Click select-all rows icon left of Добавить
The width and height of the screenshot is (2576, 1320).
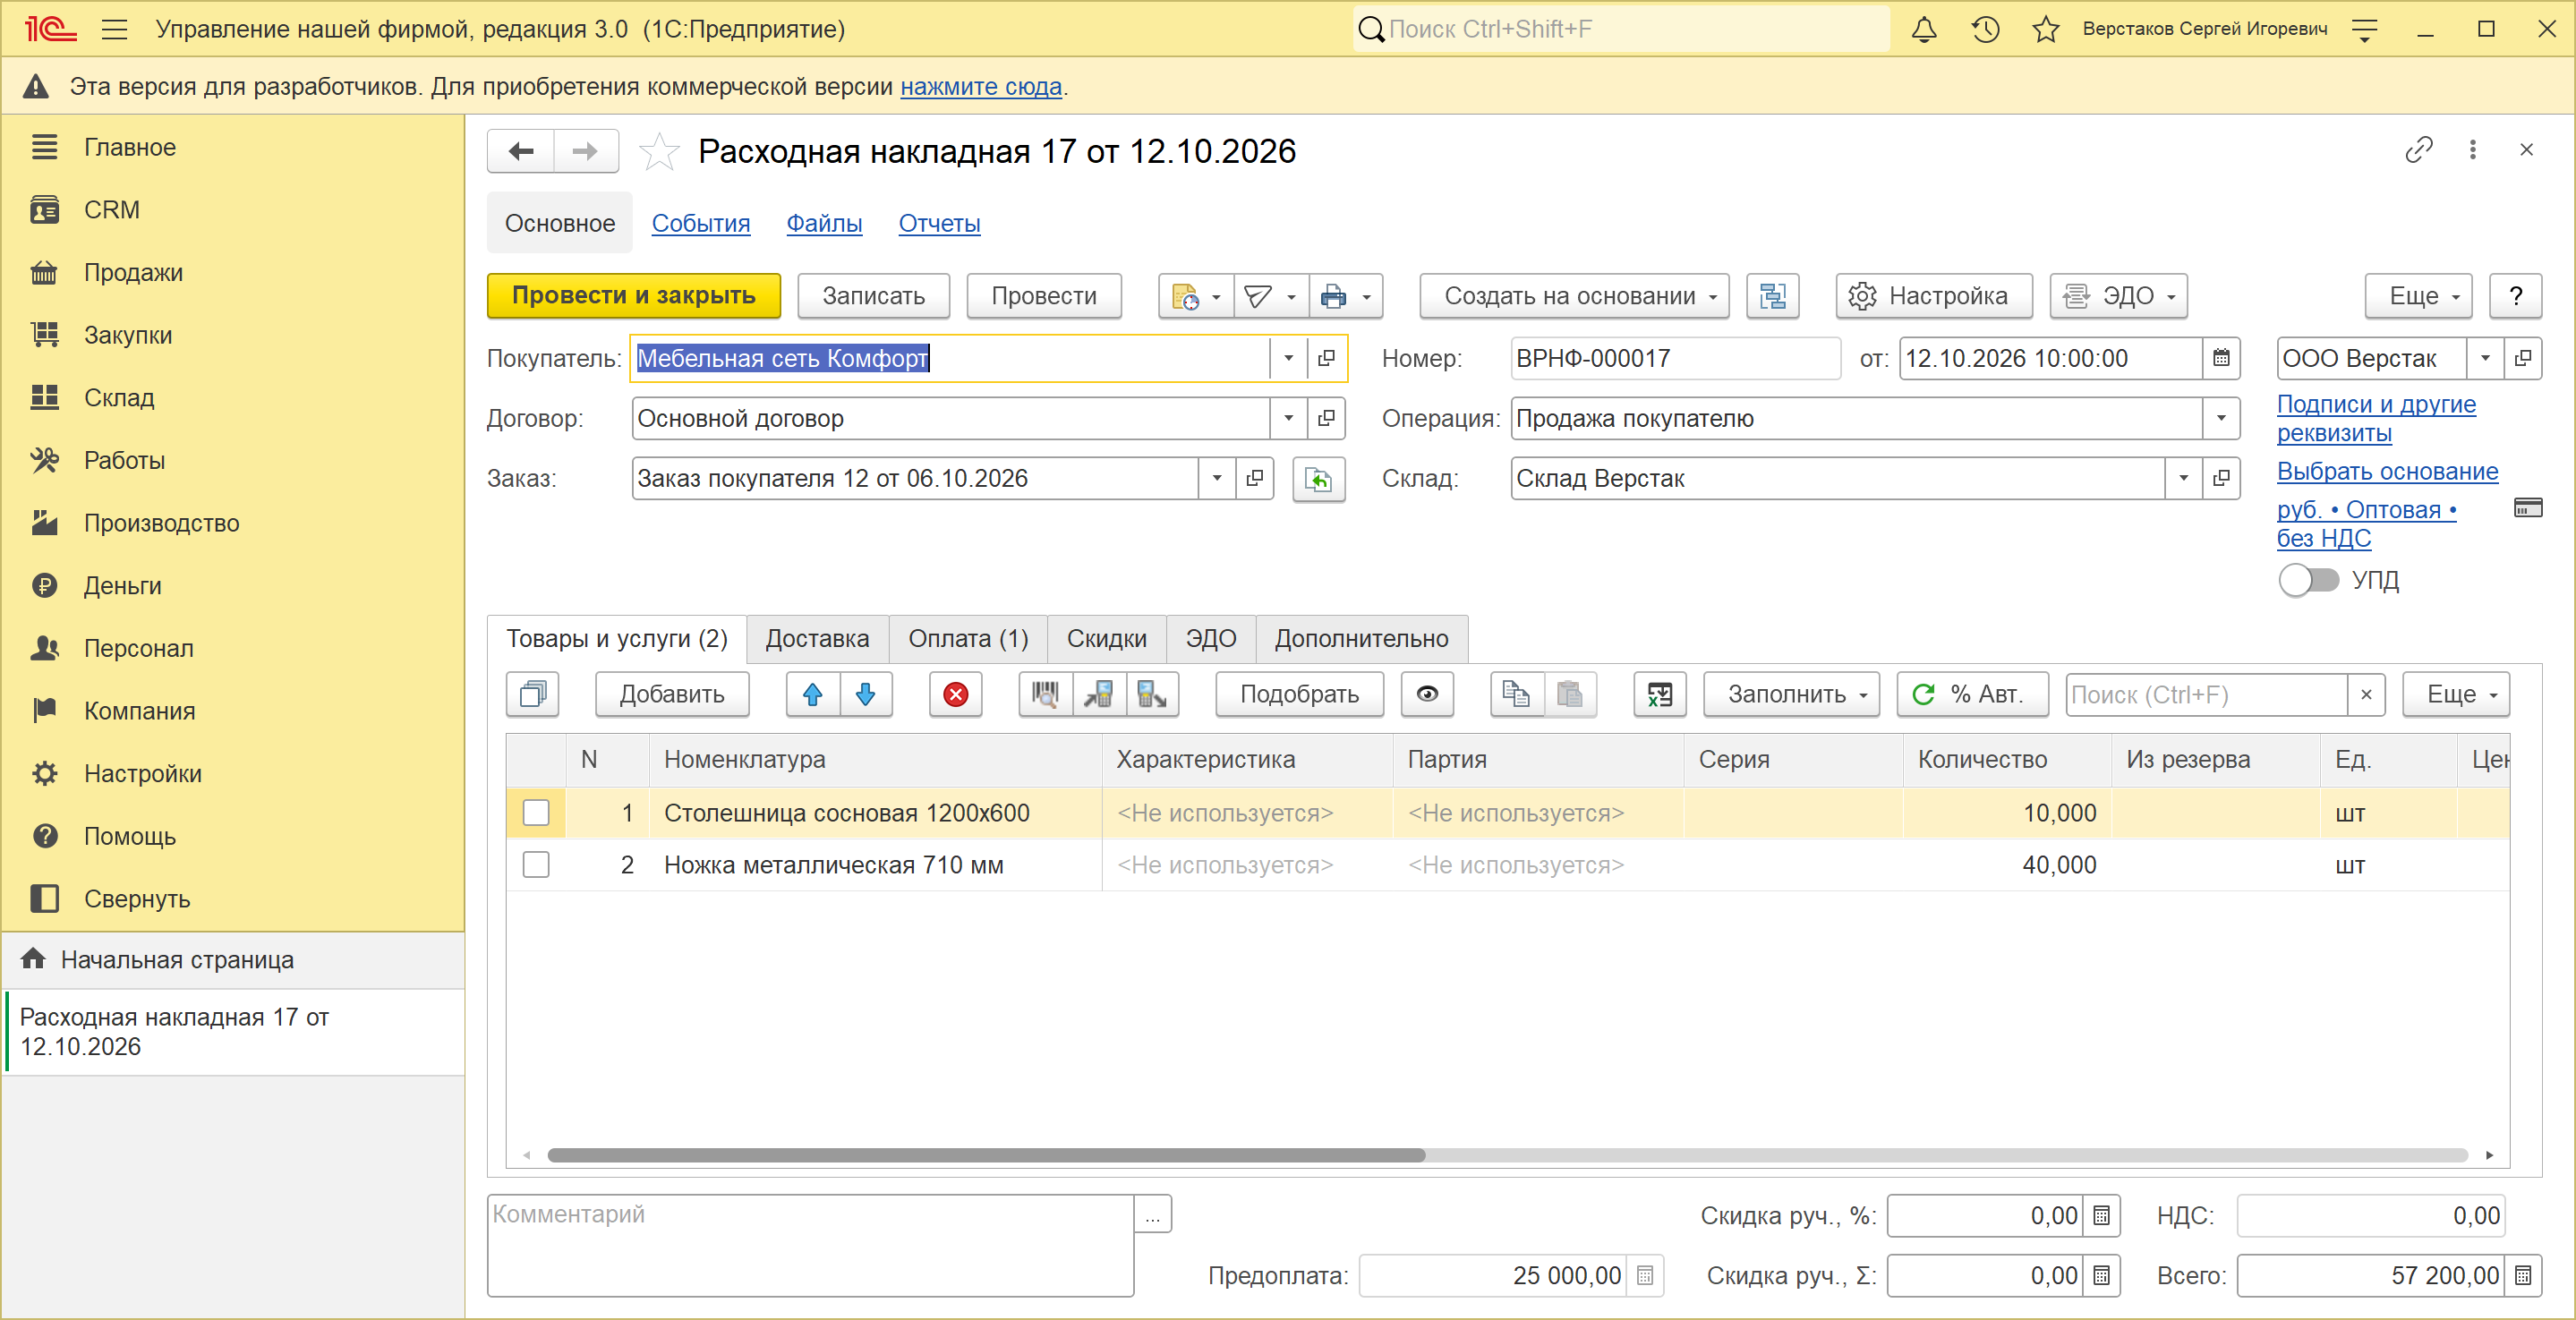point(533,694)
